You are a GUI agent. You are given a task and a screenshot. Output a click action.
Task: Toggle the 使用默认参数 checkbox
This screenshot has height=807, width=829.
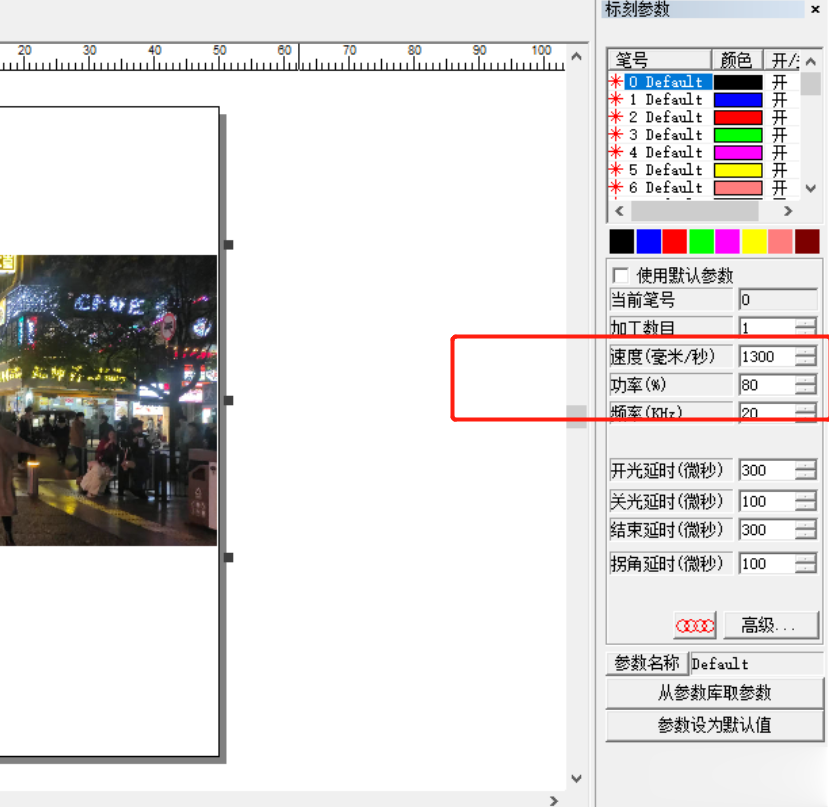coord(621,275)
